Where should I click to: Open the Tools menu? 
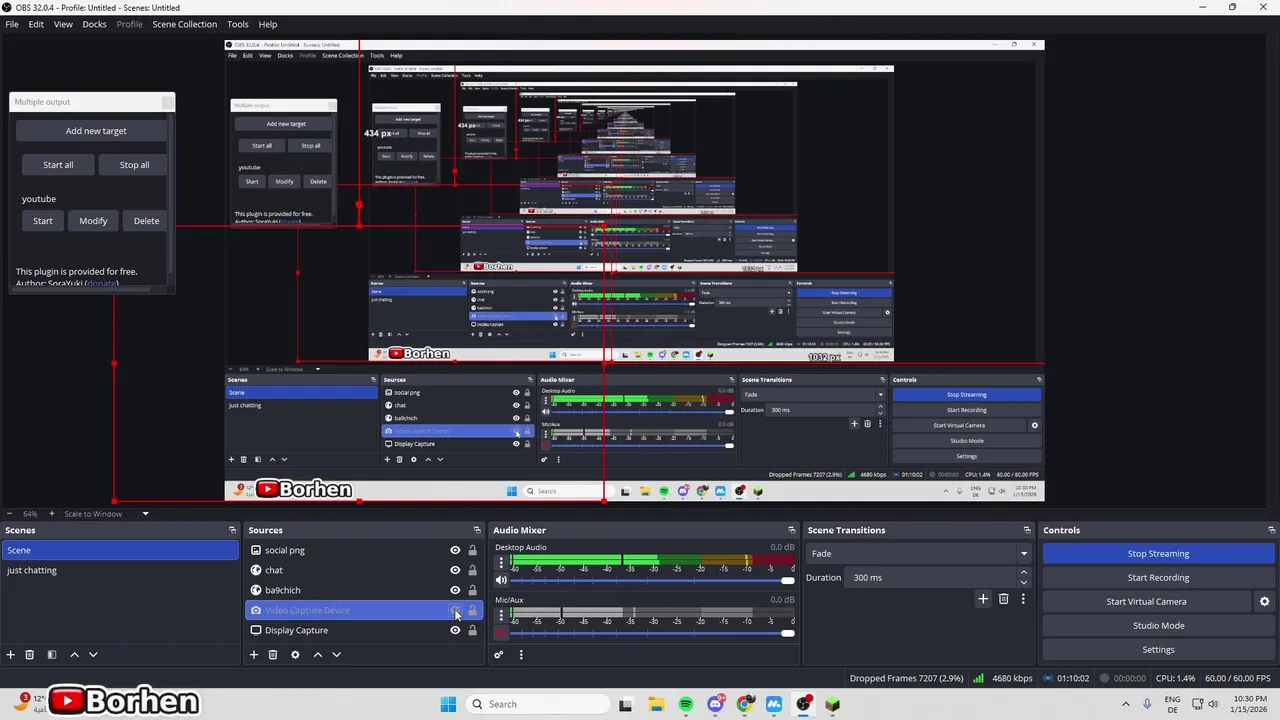(238, 24)
